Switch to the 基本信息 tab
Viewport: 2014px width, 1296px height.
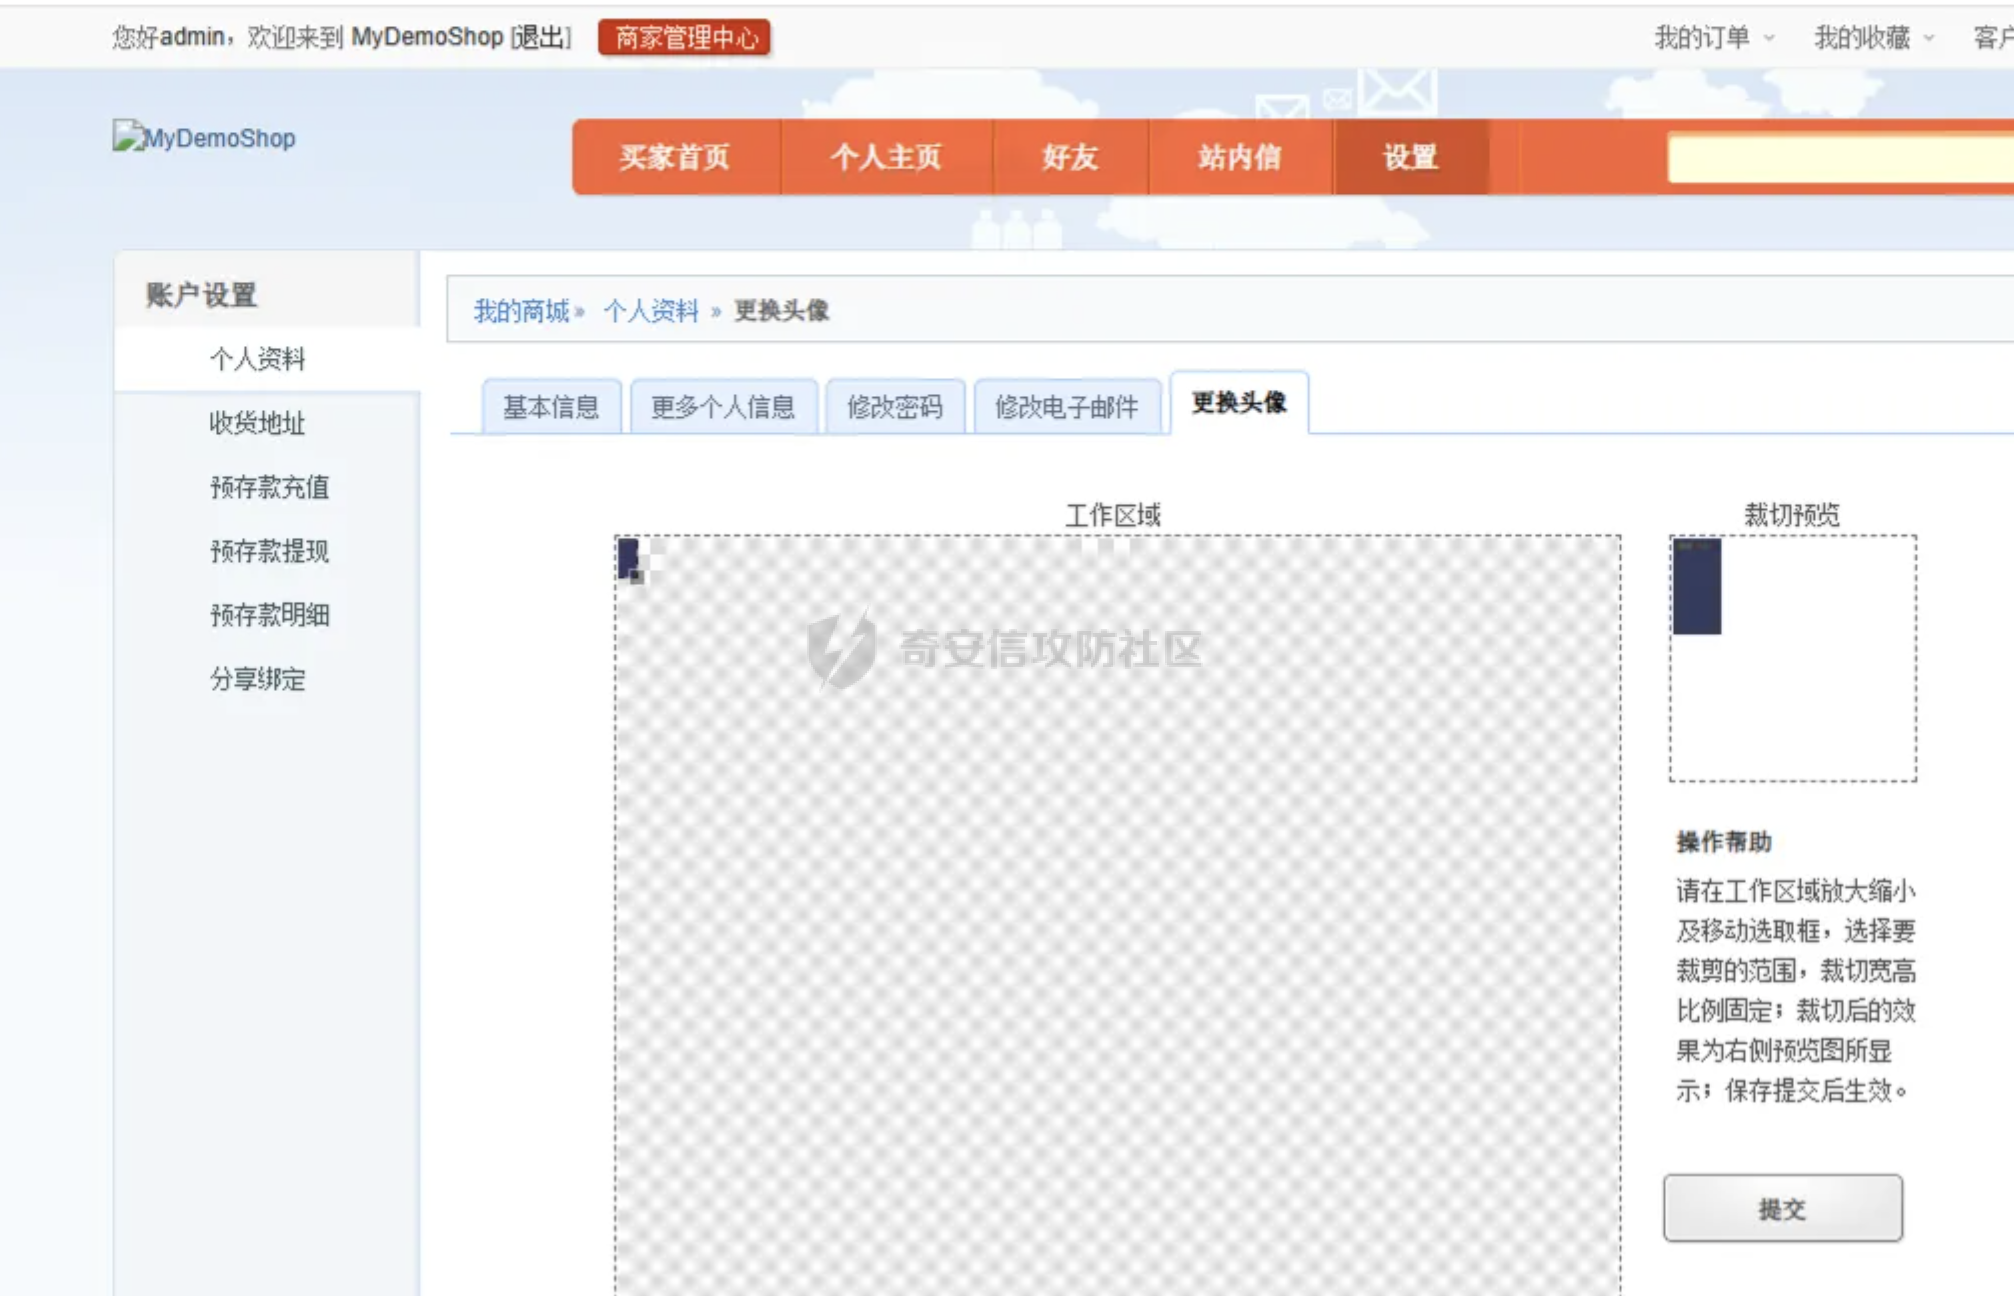(552, 406)
